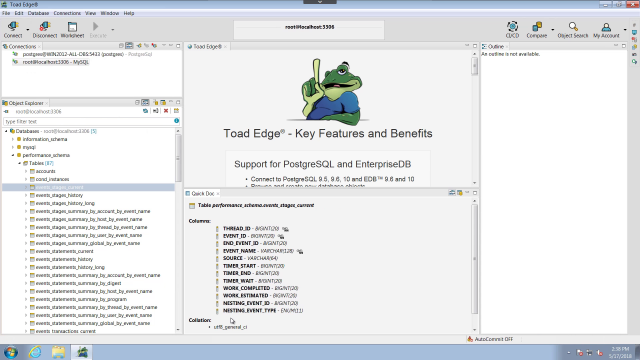Viewport: 640px width, 360px height.
Task: Click new connection icon in Connections panel
Action: pos(139,46)
